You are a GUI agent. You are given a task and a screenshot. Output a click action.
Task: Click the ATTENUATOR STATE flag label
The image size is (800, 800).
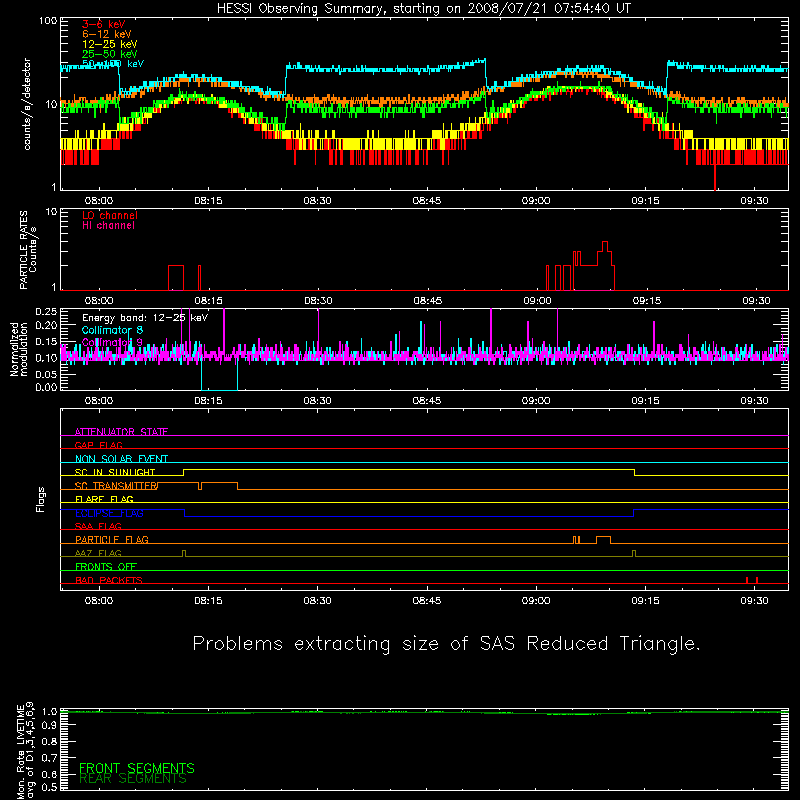tap(121, 432)
